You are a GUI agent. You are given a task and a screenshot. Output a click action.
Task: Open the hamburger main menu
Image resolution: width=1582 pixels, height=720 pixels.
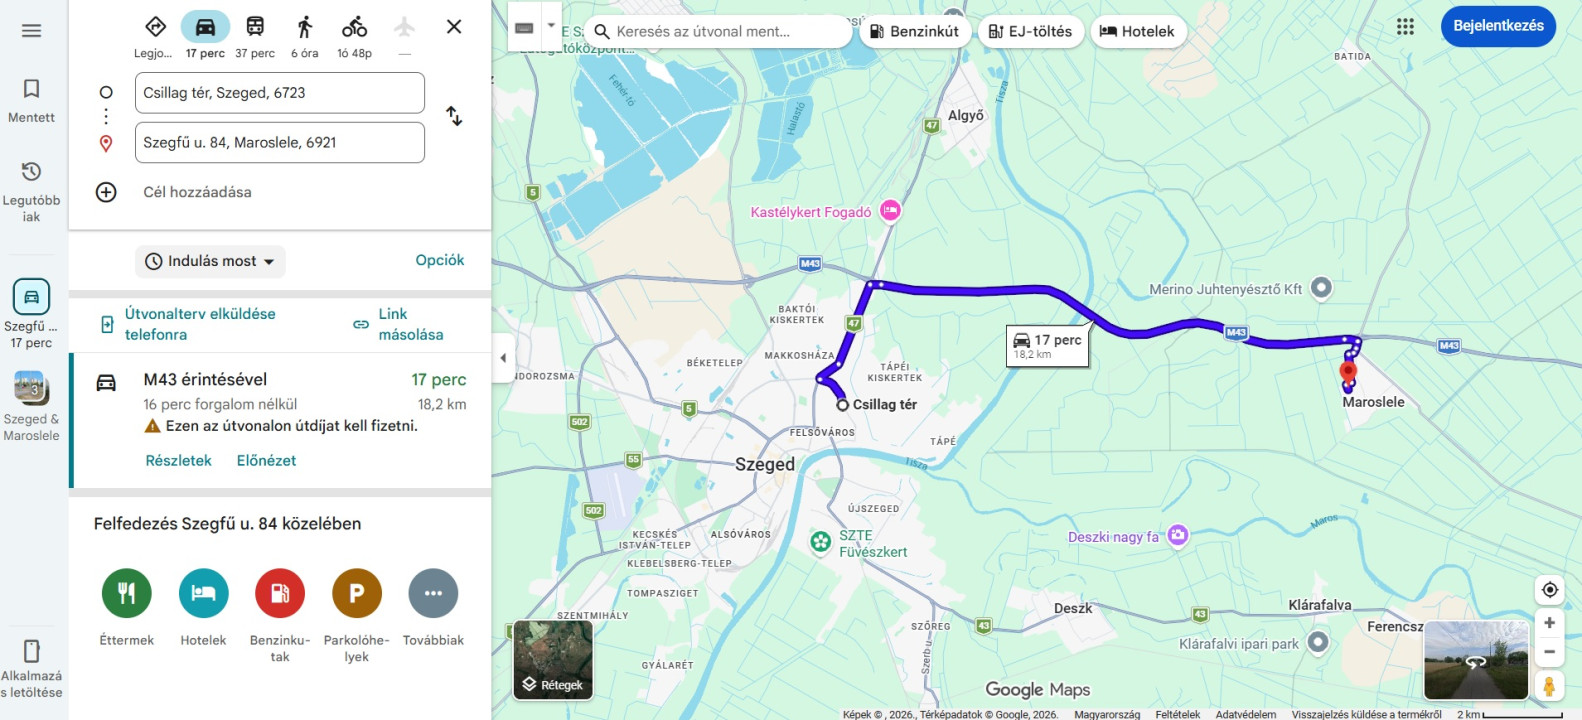31,30
